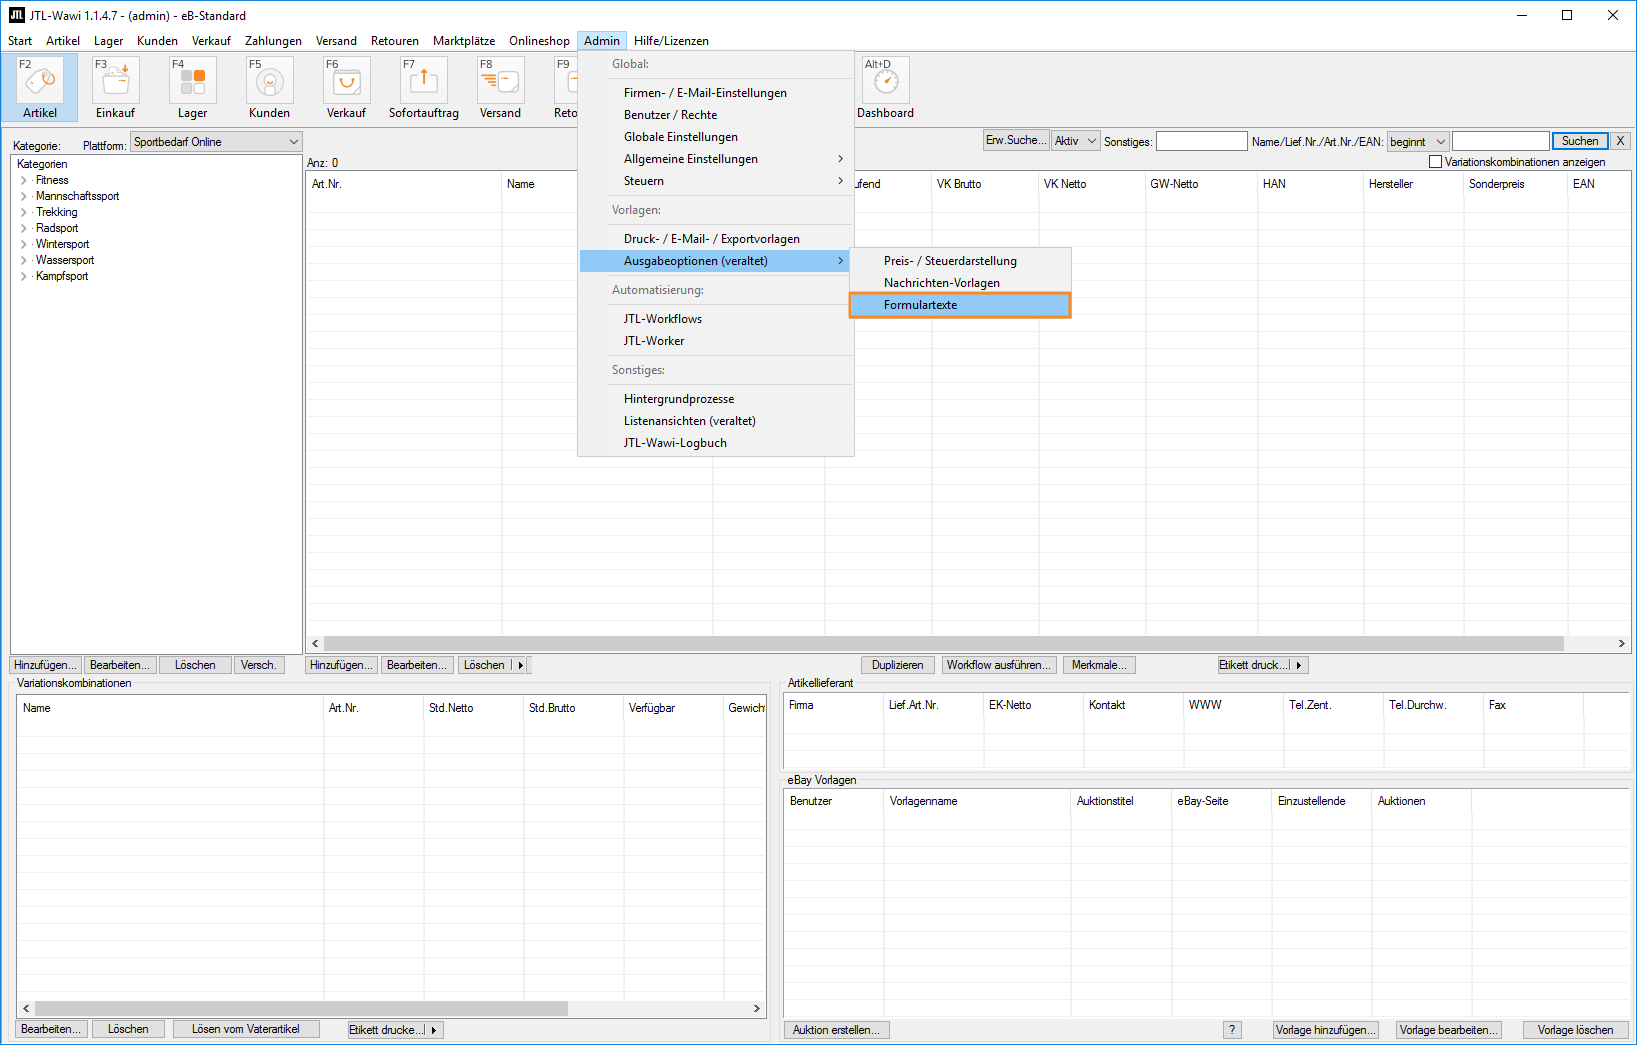The width and height of the screenshot is (1637, 1045).
Task: Open the Artikel toolbar icon
Action: click(x=40, y=87)
